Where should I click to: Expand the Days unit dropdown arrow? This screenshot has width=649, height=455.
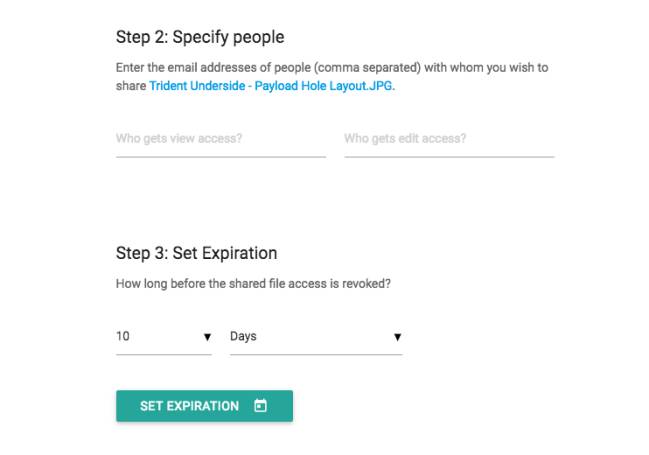pyautogui.click(x=397, y=337)
